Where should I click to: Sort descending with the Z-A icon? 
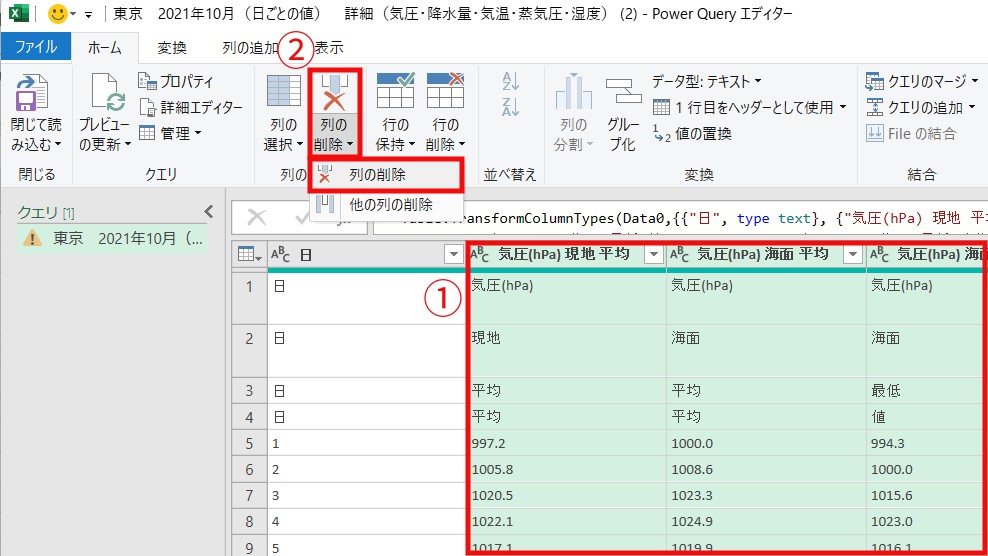tap(510, 107)
